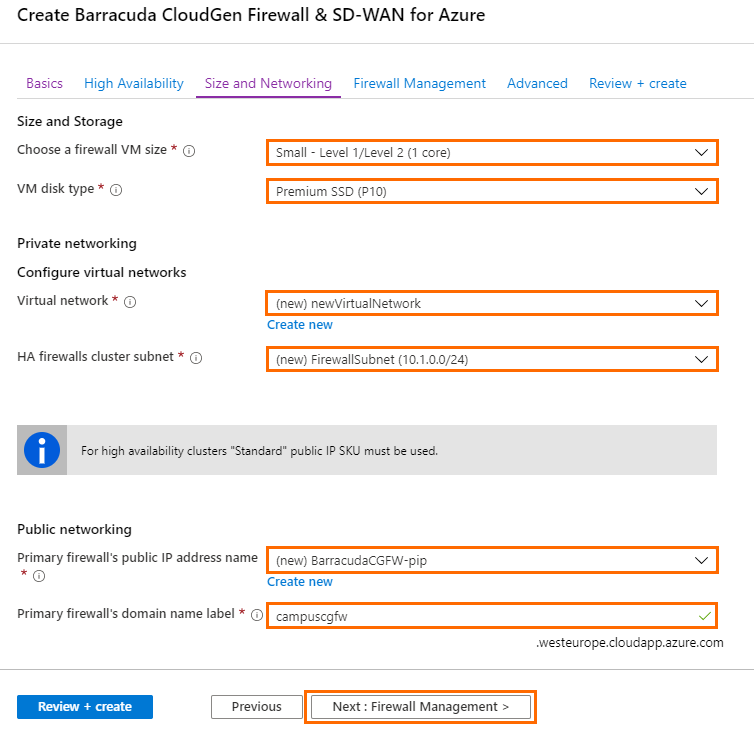Open the Virtual network dropdown
This screenshot has height=737, width=754.
492,303
